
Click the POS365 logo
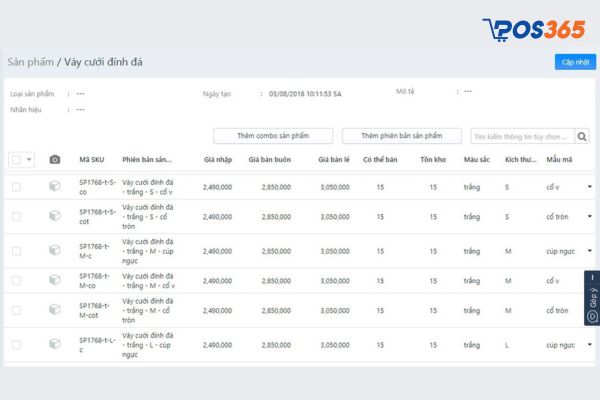[532, 29]
